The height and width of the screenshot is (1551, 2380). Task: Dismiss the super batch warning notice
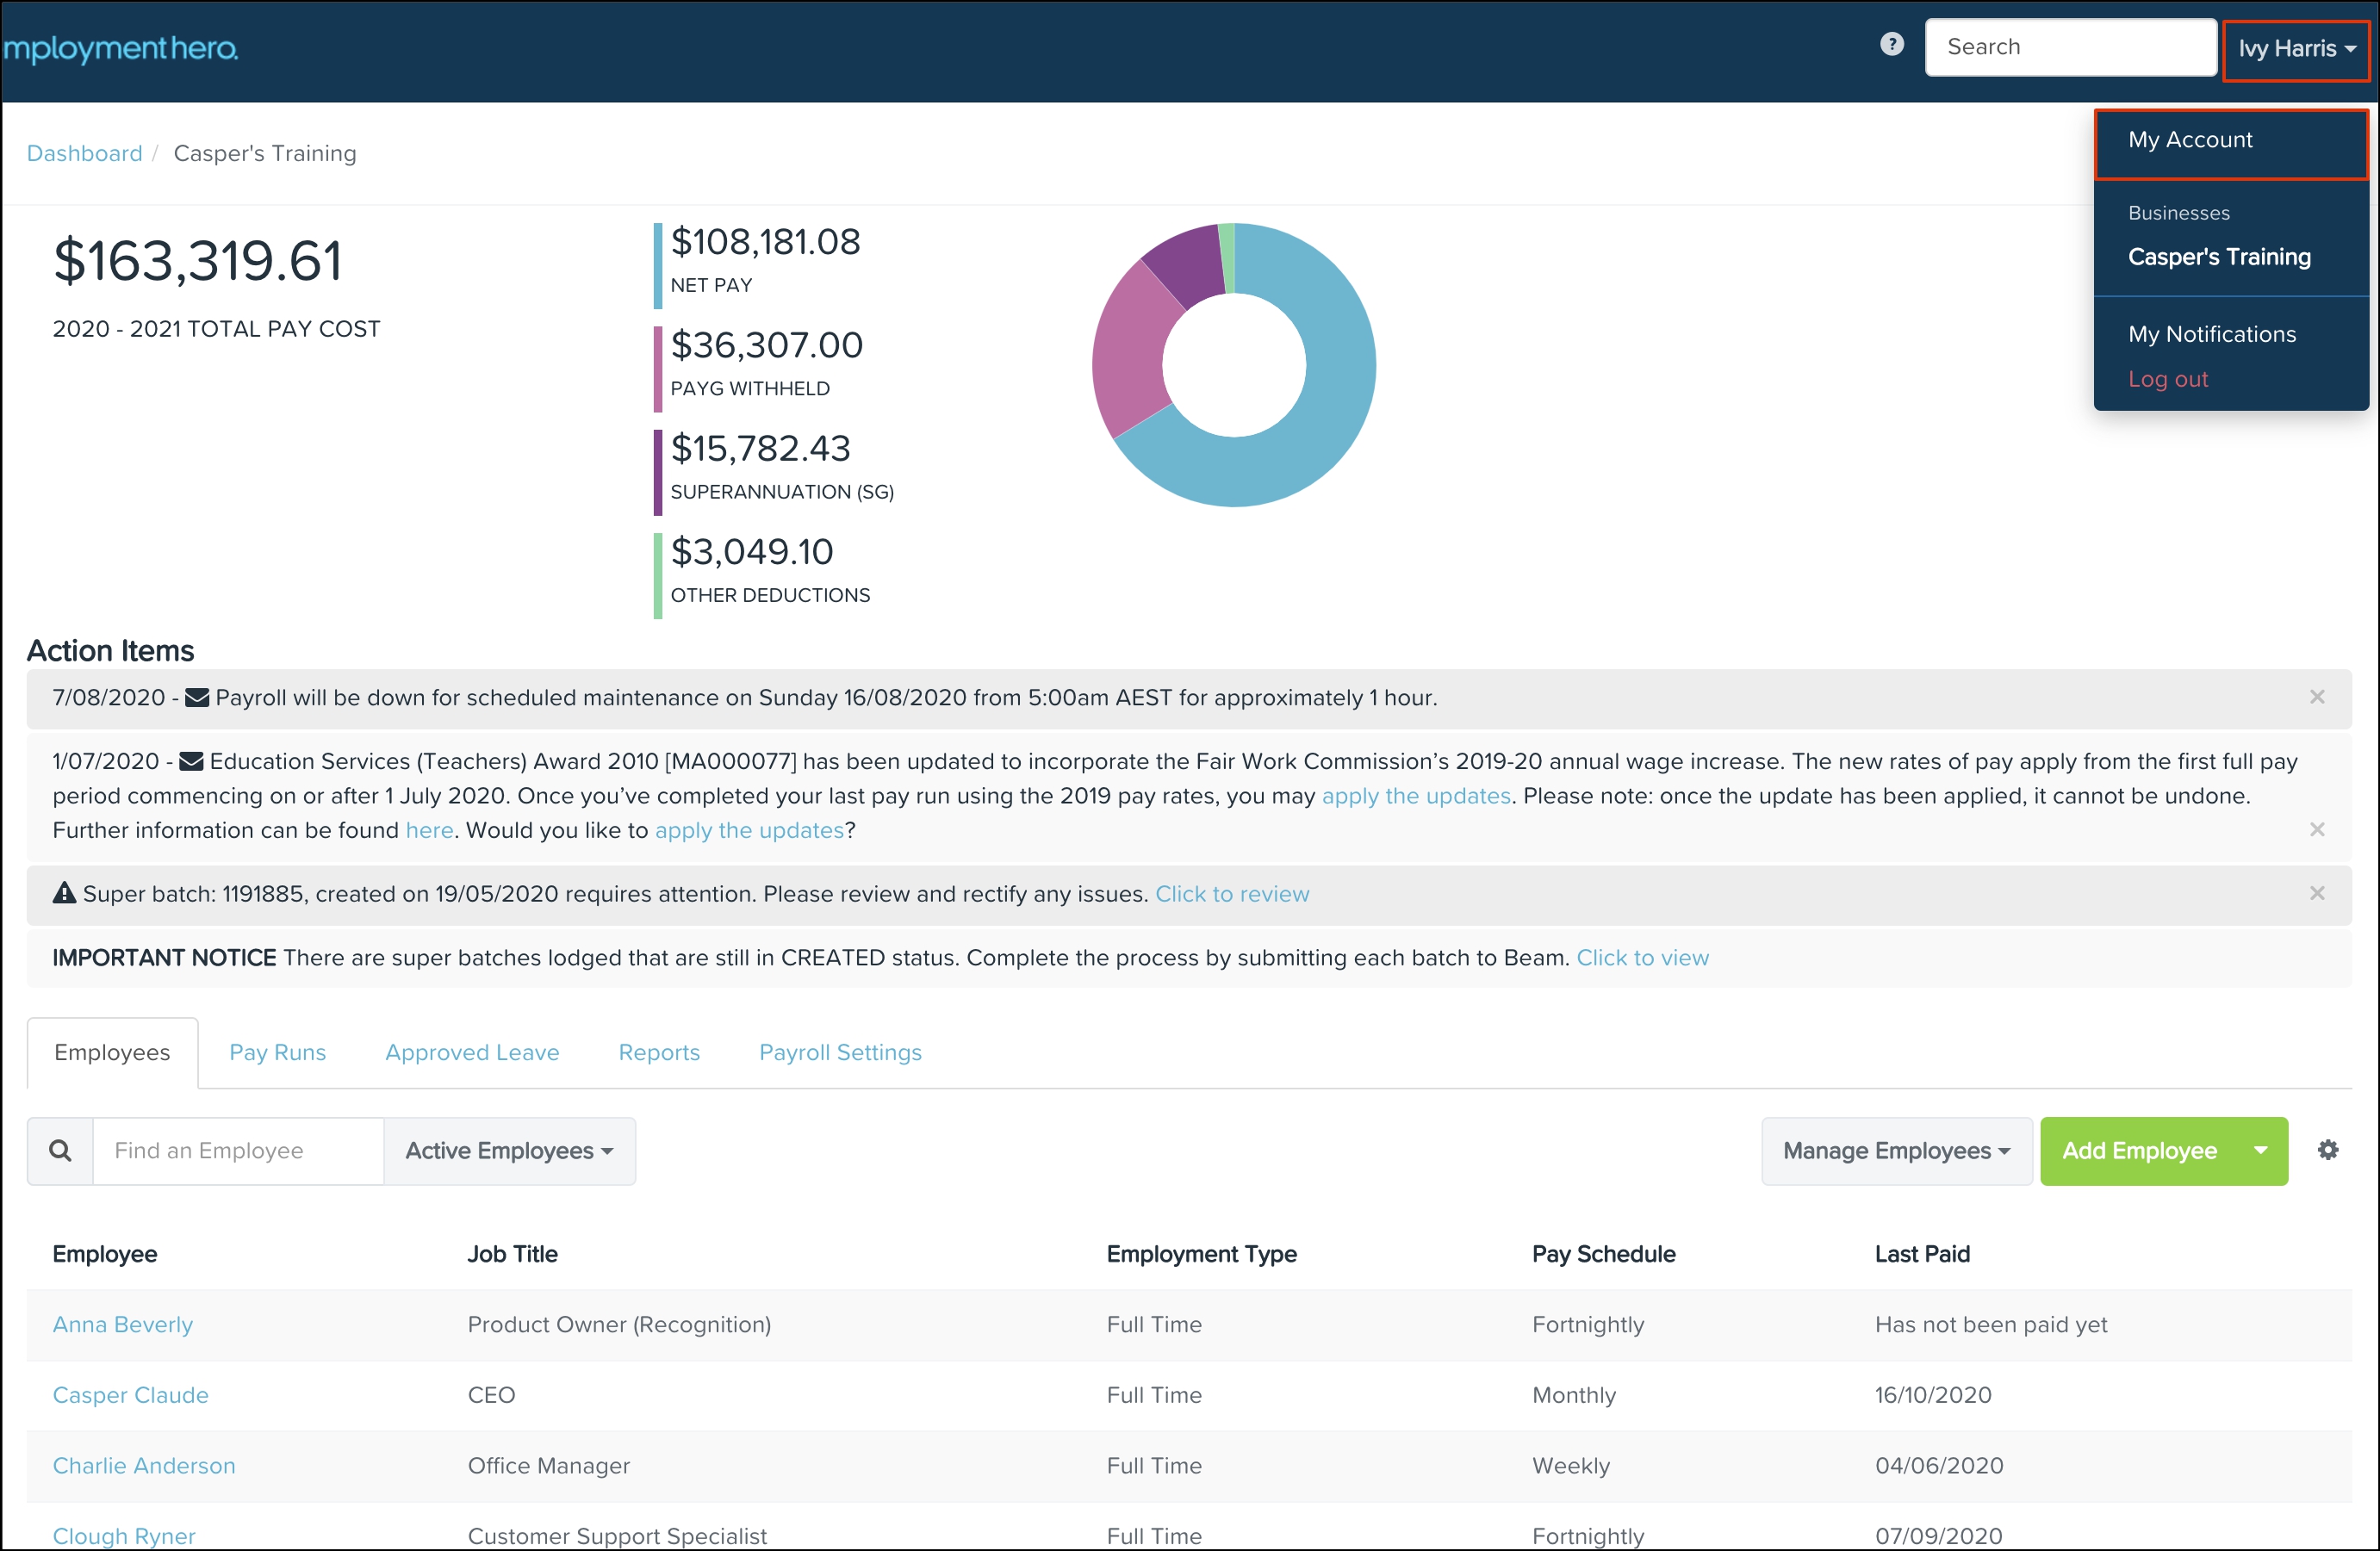click(x=2316, y=893)
